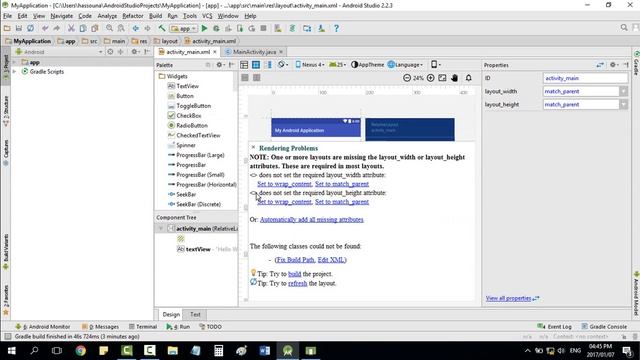Open the Nexus 4 device dropdown
640x360 pixels.
pos(310,64)
